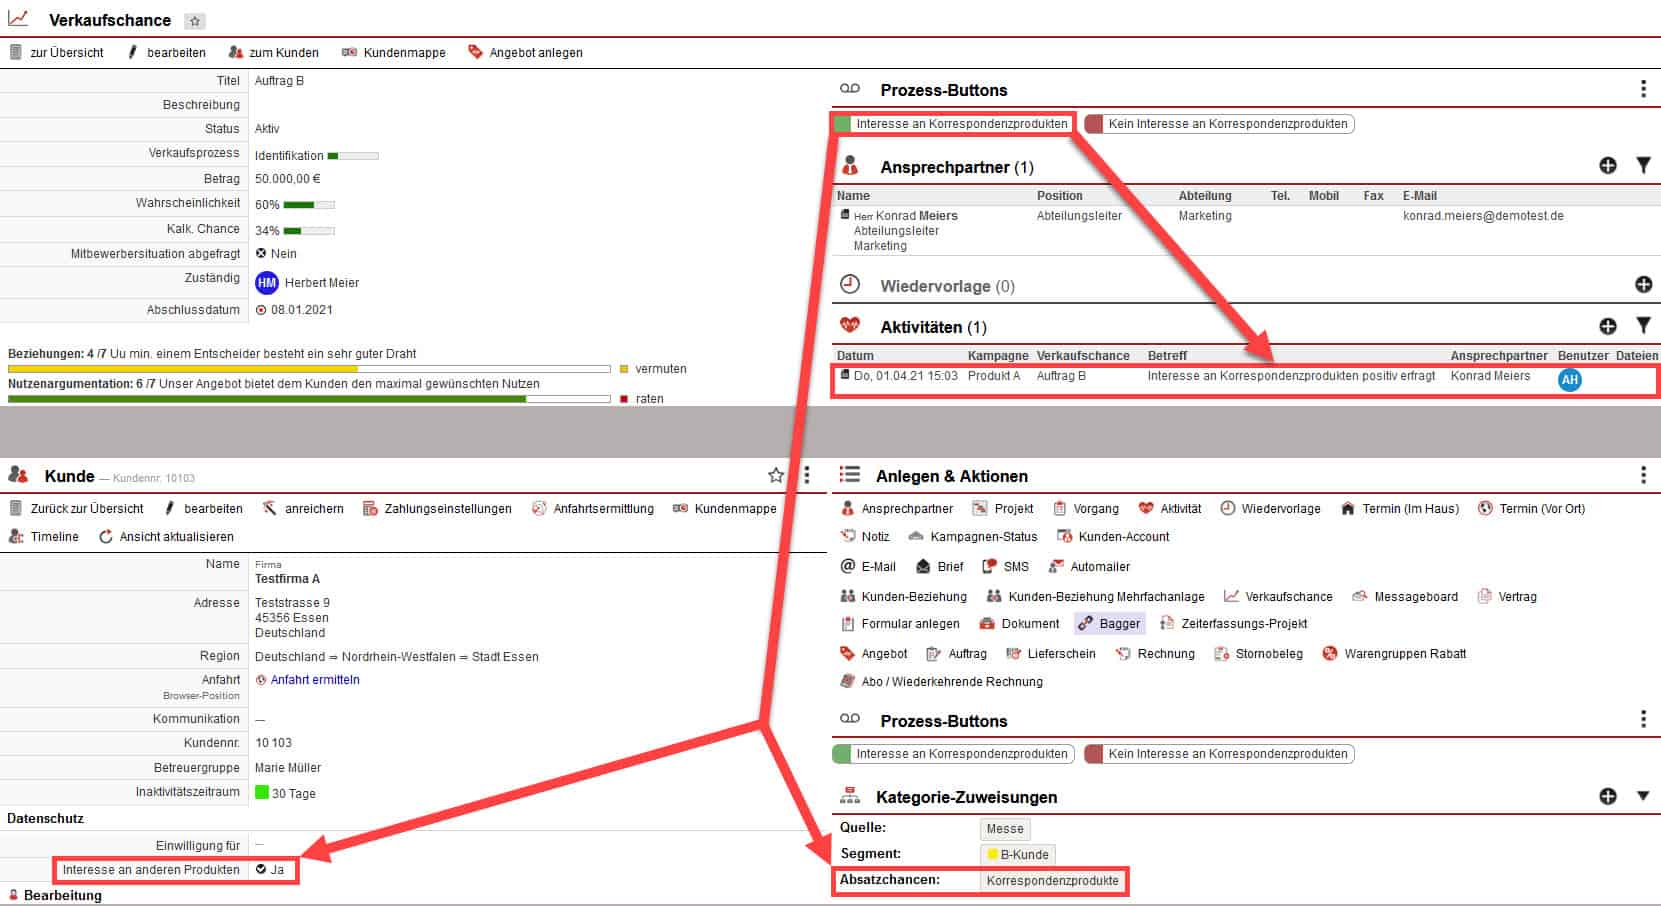Open Prozess-Buttons three-dot menu at top
Image resolution: width=1661 pixels, height=906 pixels.
(1642, 90)
